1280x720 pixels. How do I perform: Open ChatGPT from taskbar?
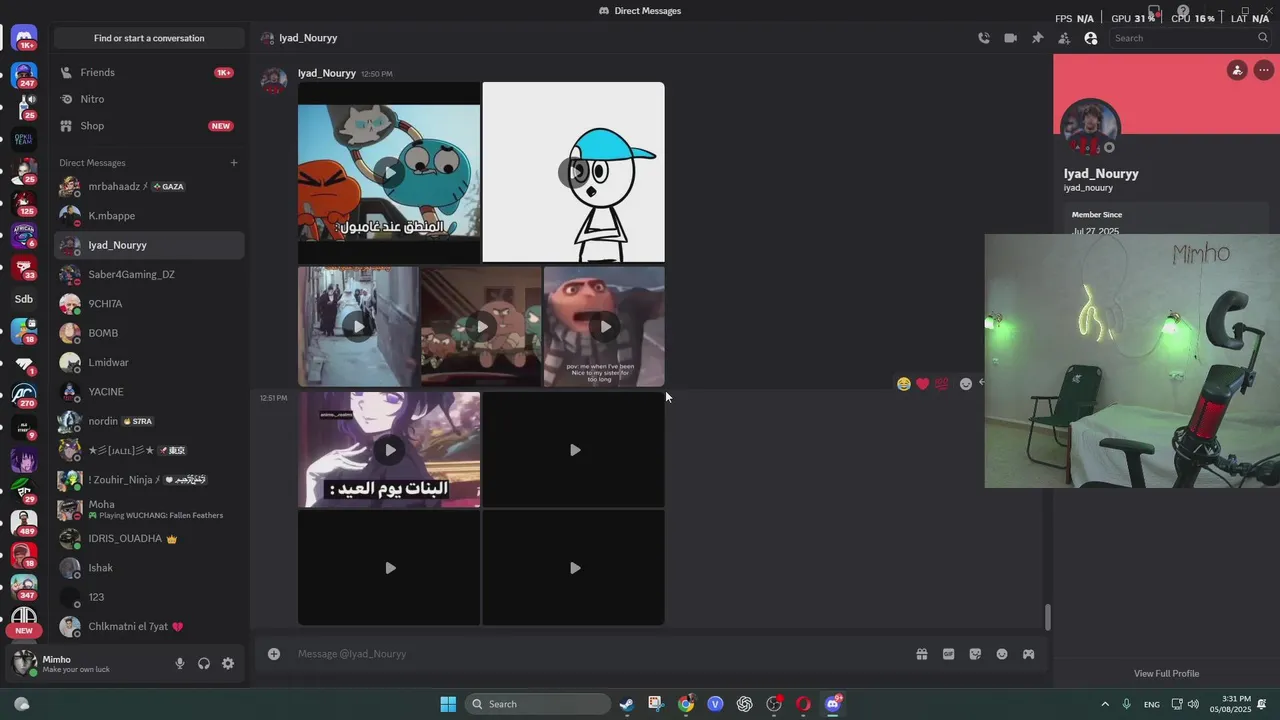[745, 704]
